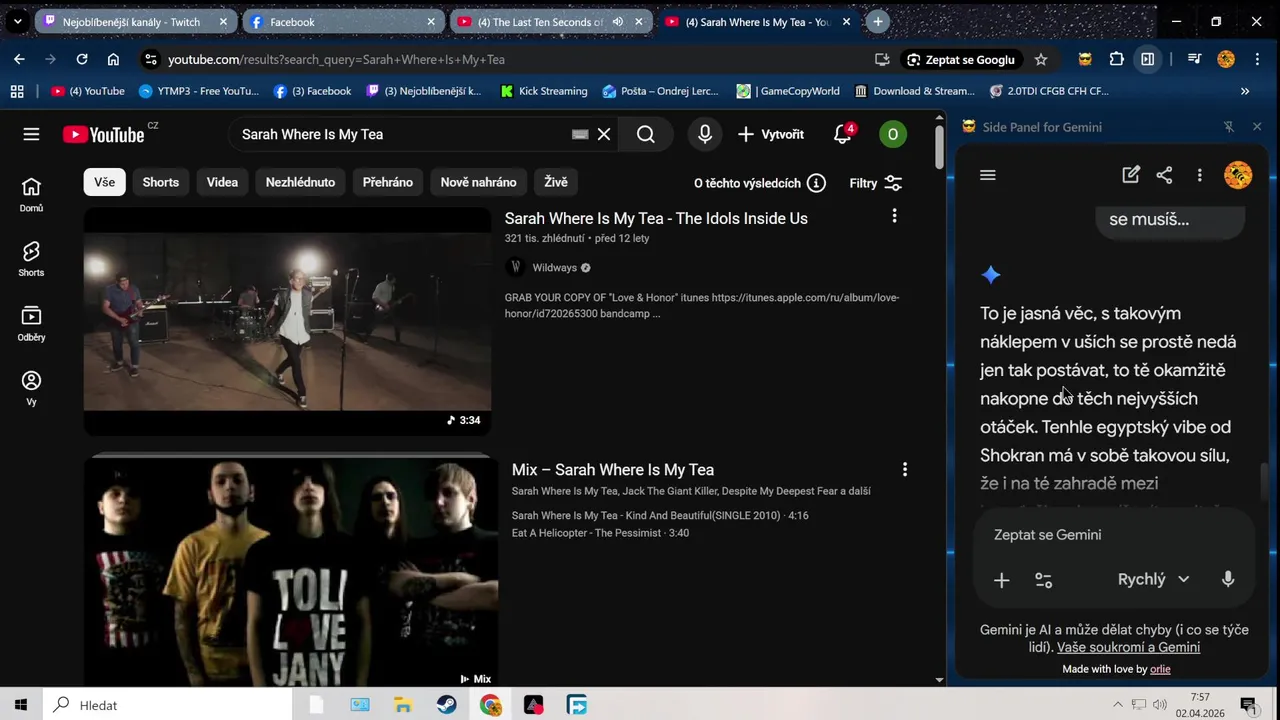Go back in the browser
This screenshot has height=720, width=1280.
coord(19,59)
